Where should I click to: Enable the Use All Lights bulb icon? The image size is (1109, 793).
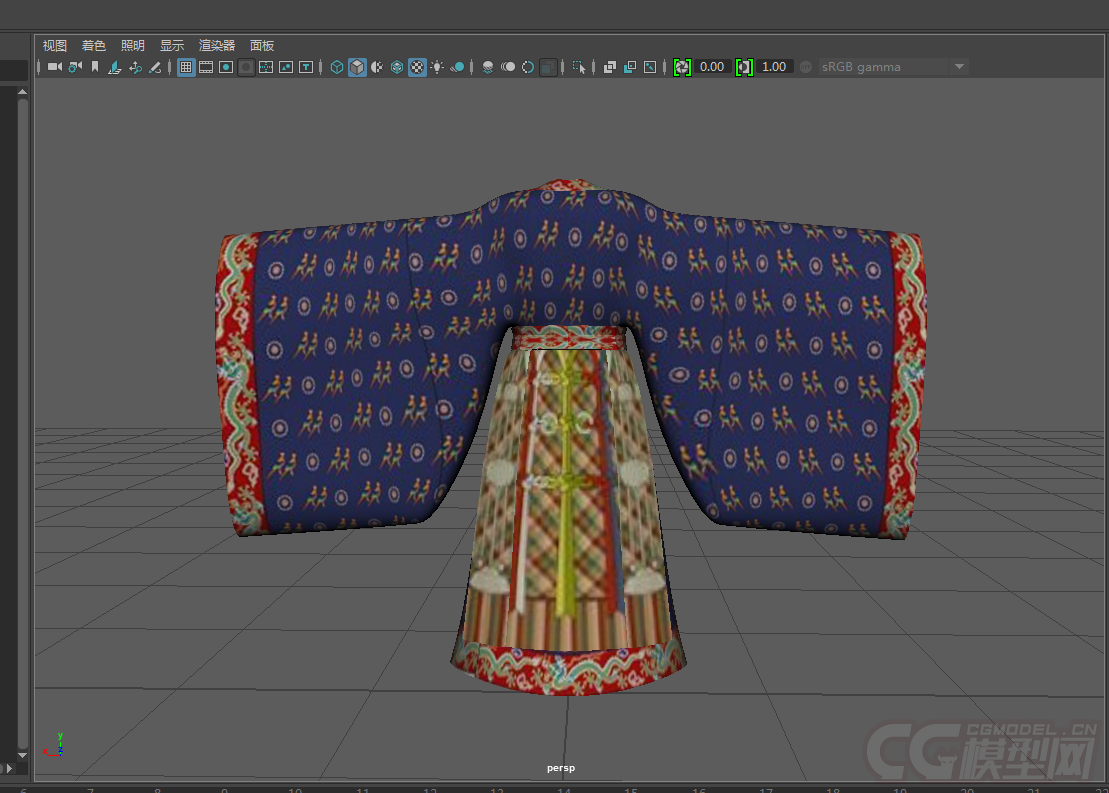tap(437, 67)
